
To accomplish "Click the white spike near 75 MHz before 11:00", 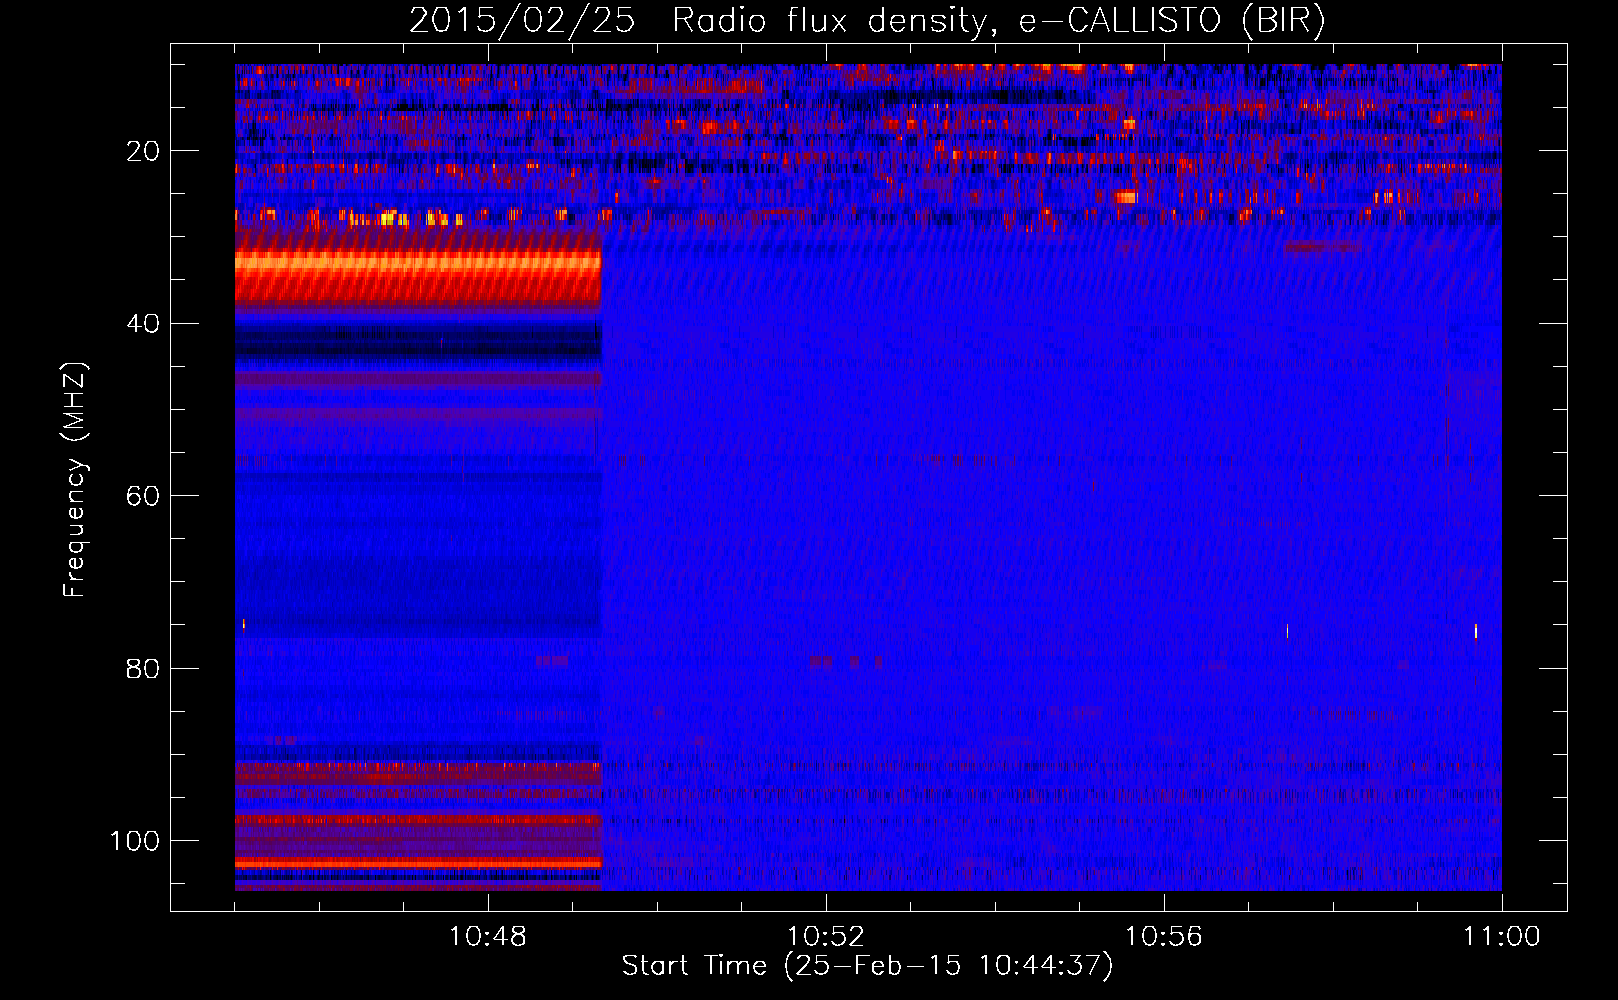I will [1476, 631].
